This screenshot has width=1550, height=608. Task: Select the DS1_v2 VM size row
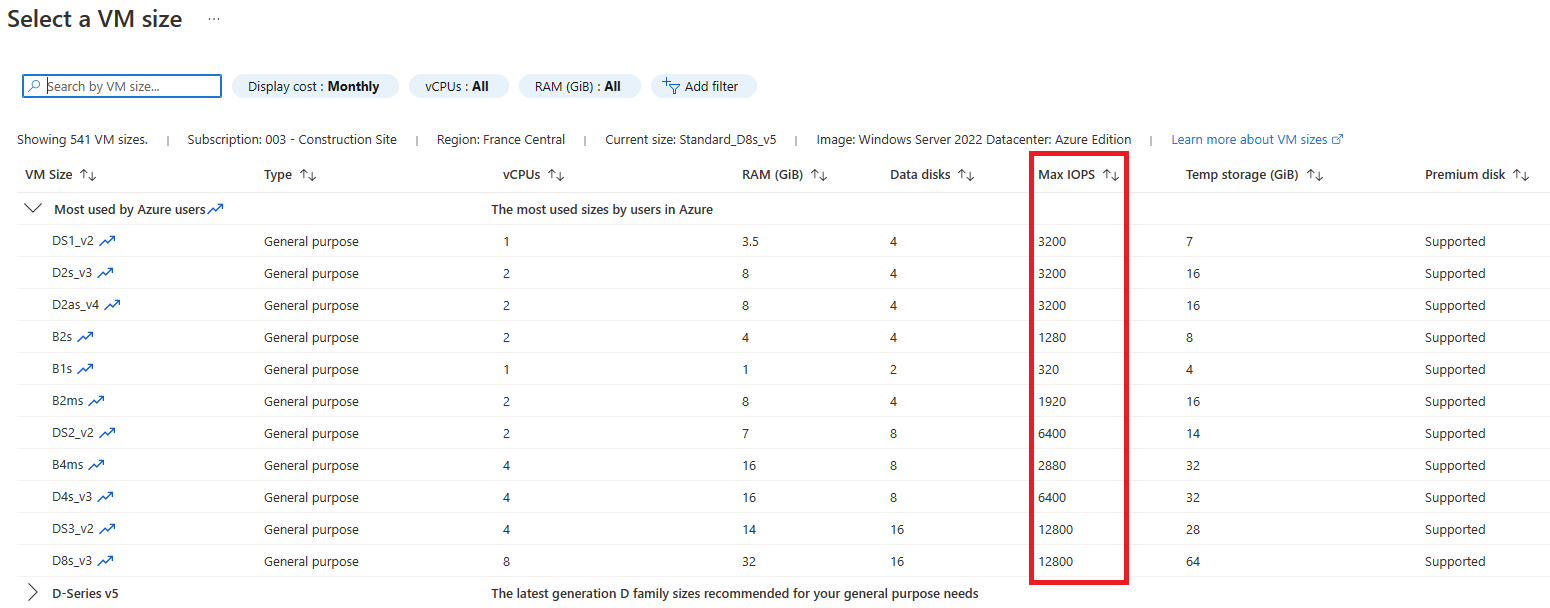[783, 241]
